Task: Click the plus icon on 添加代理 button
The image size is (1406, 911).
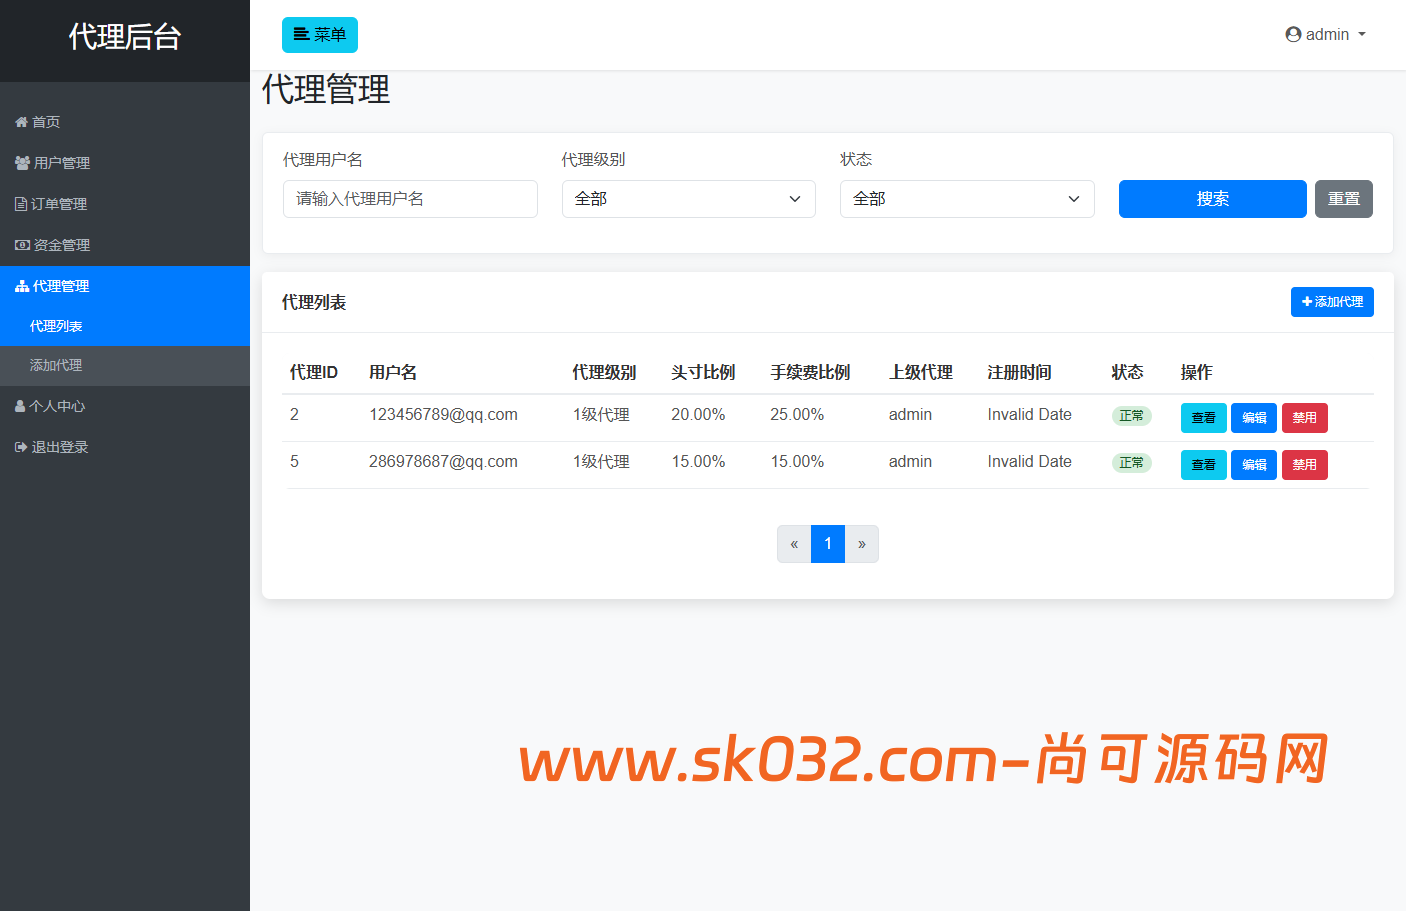Action: [x=1307, y=302]
